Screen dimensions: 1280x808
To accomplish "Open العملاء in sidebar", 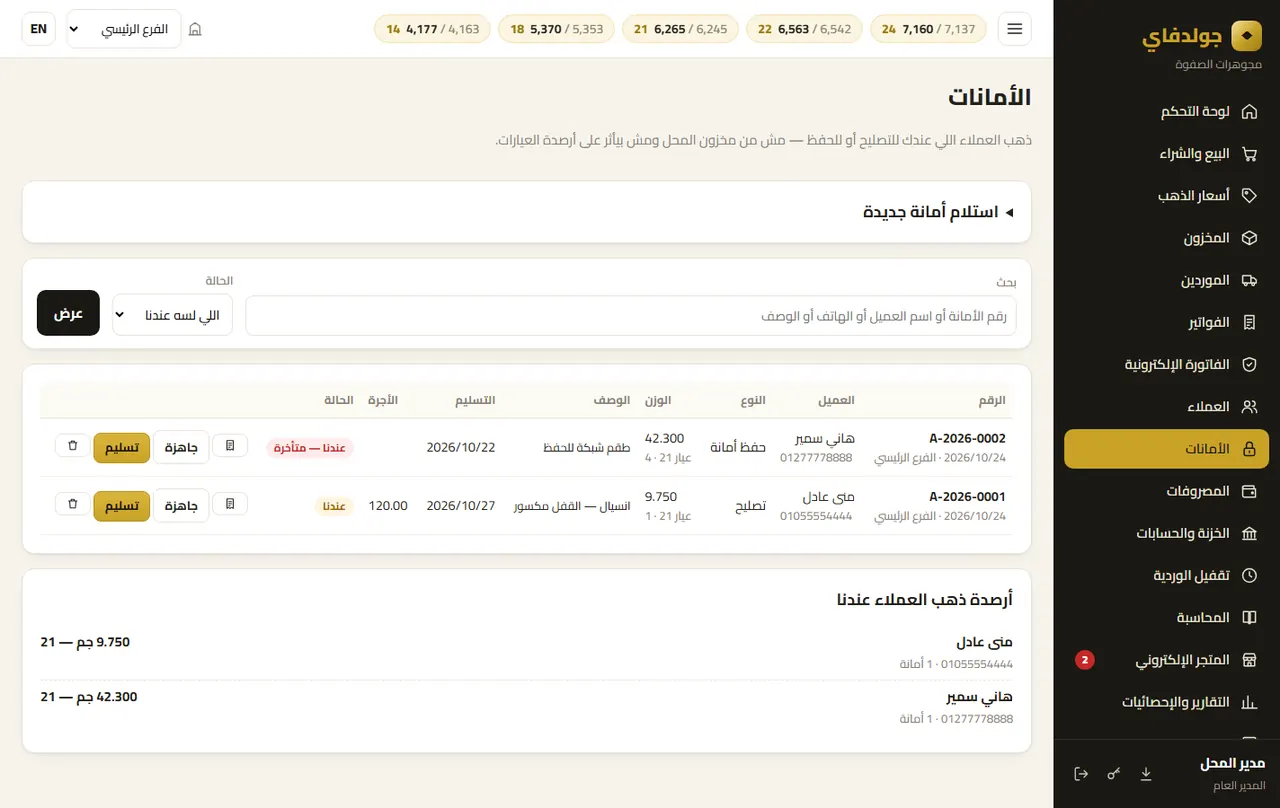I will [1166, 407].
